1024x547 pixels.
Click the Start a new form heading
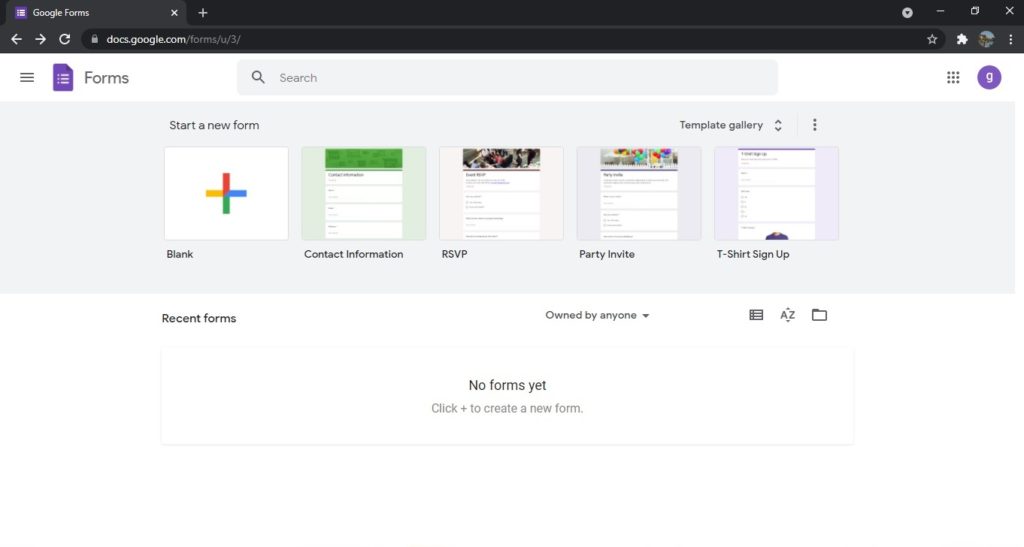click(214, 125)
